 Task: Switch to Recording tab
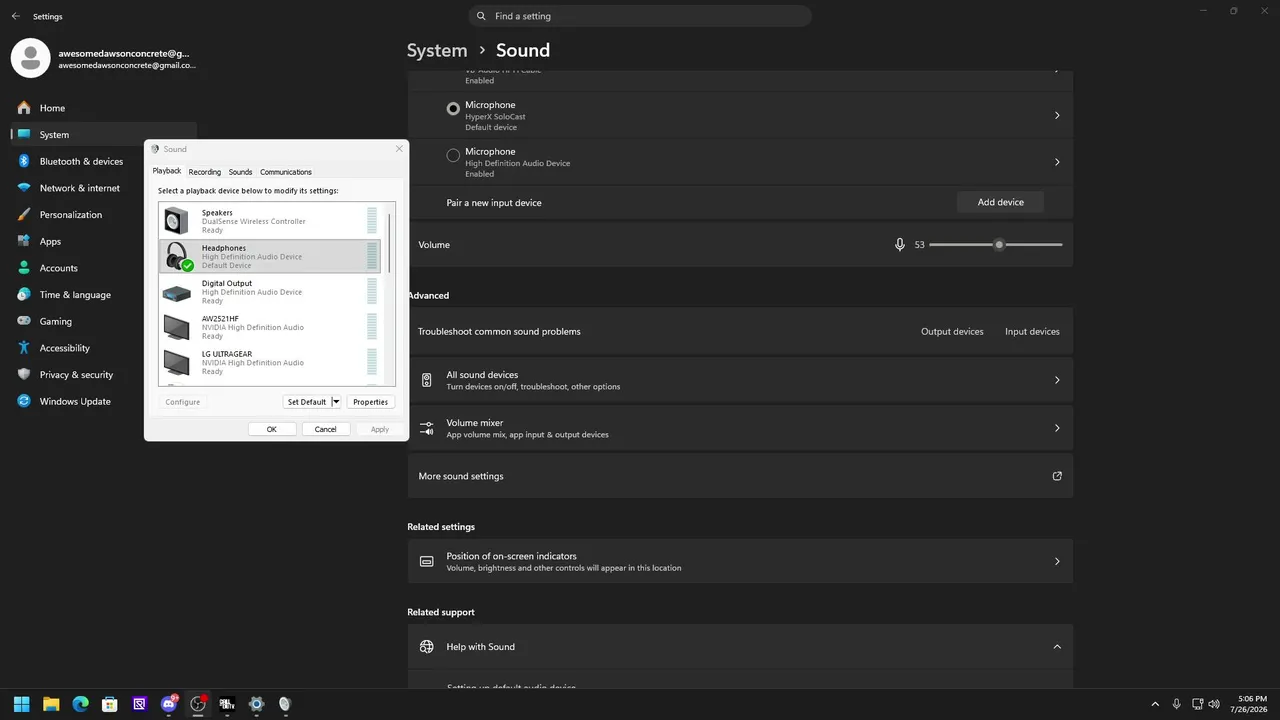click(205, 172)
